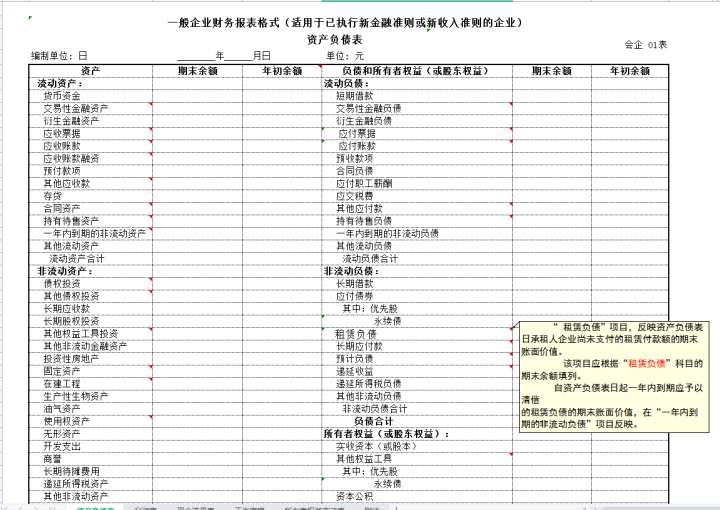The height and width of the screenshot is (510, 720).
Task: Select the 应付票据 cell
Action: (417, 134)
